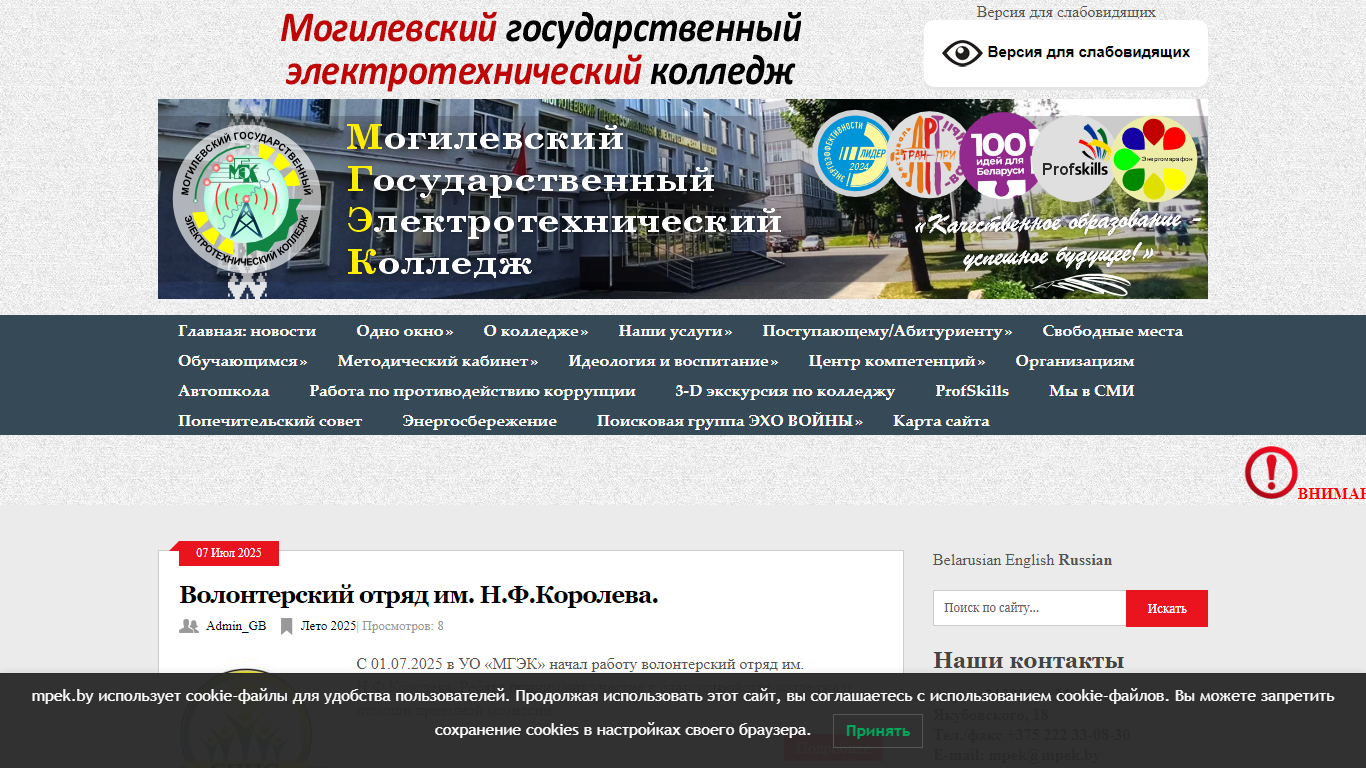1366x768 pixels.
Task: Open the Энергосбережение menu item
Action: (480, 421)
